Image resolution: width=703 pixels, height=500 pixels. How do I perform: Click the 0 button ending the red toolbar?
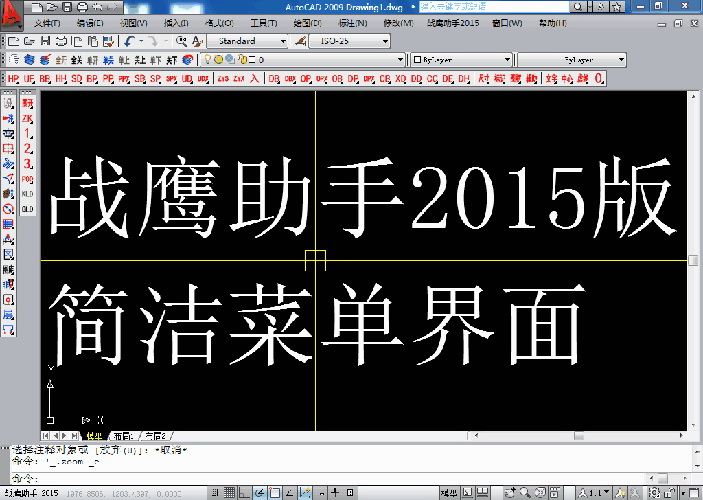tap(599, 78)
